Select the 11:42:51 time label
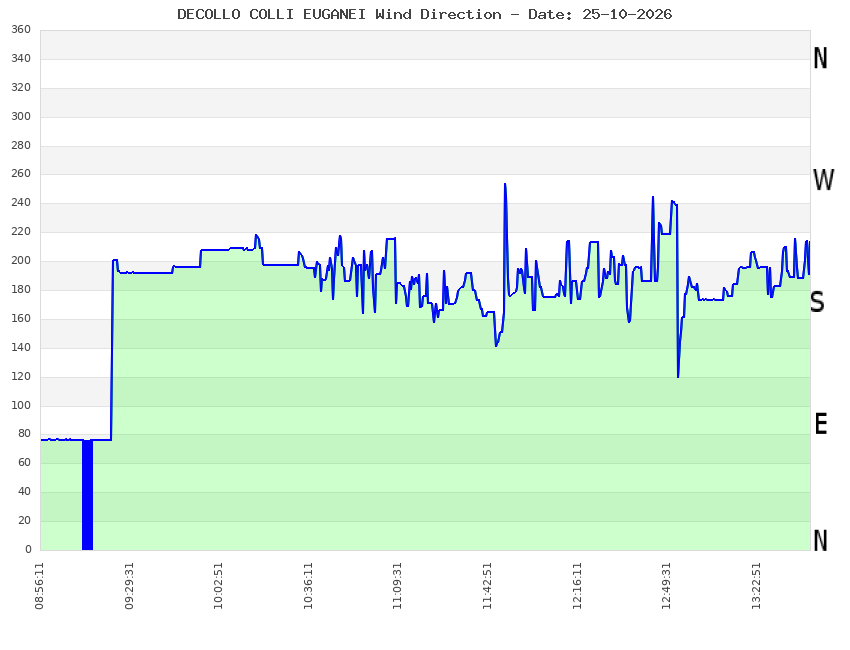Image resolution: width=850 pixels, height=650 pixels. (487, 586)
